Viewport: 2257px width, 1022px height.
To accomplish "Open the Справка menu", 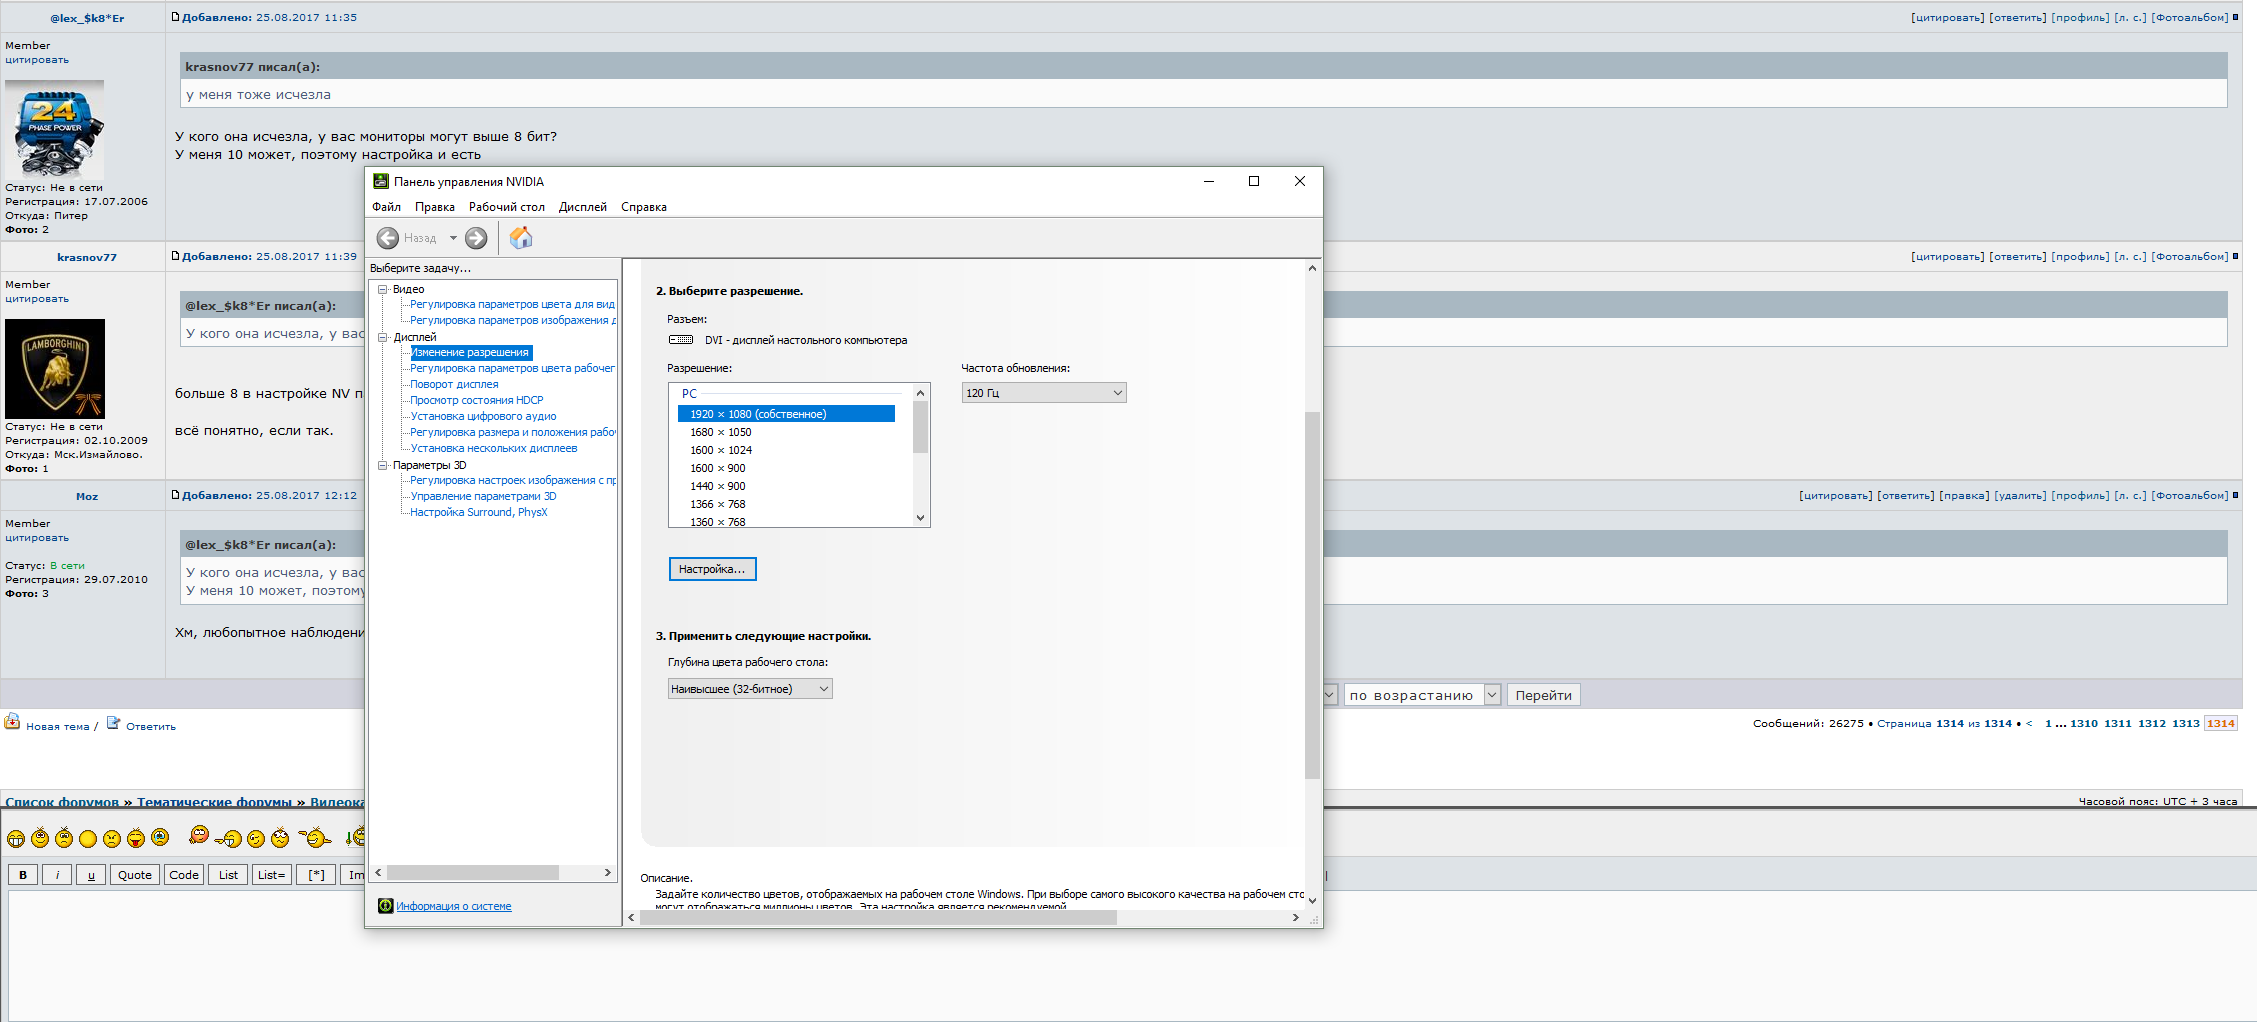I will point(643,207).
